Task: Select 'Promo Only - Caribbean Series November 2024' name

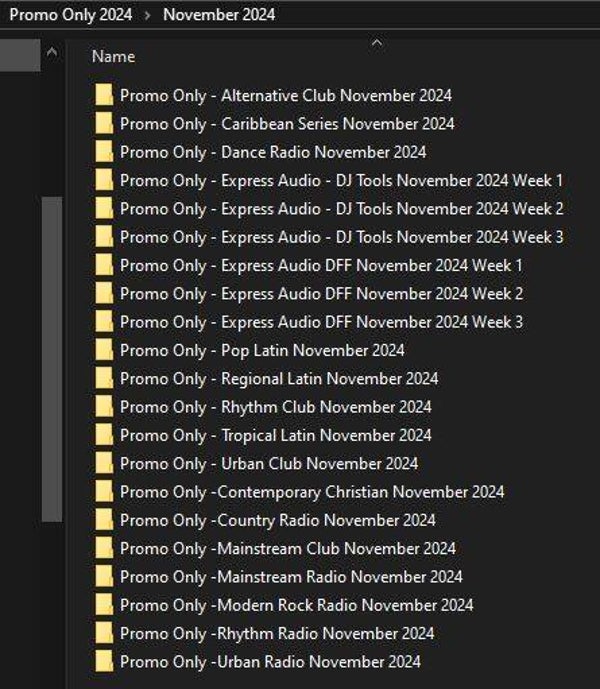Action: (287, 124)
